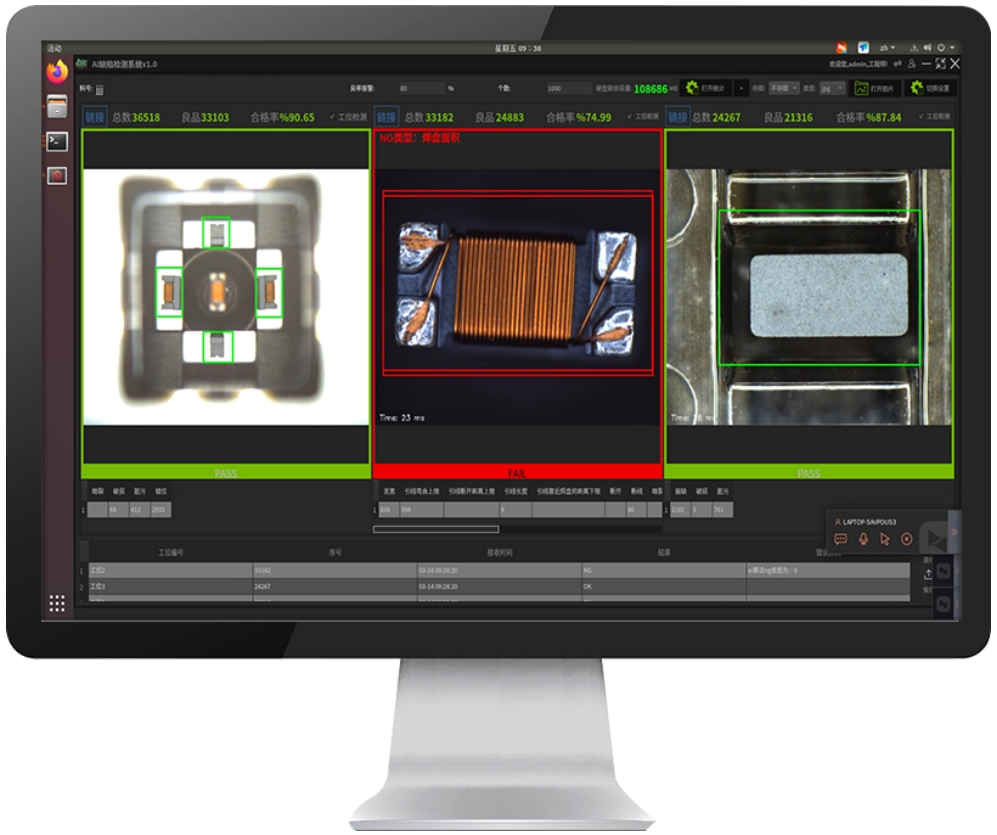
Task: Click the circular end-session icon in remote panel
Action: pos(907,539)
